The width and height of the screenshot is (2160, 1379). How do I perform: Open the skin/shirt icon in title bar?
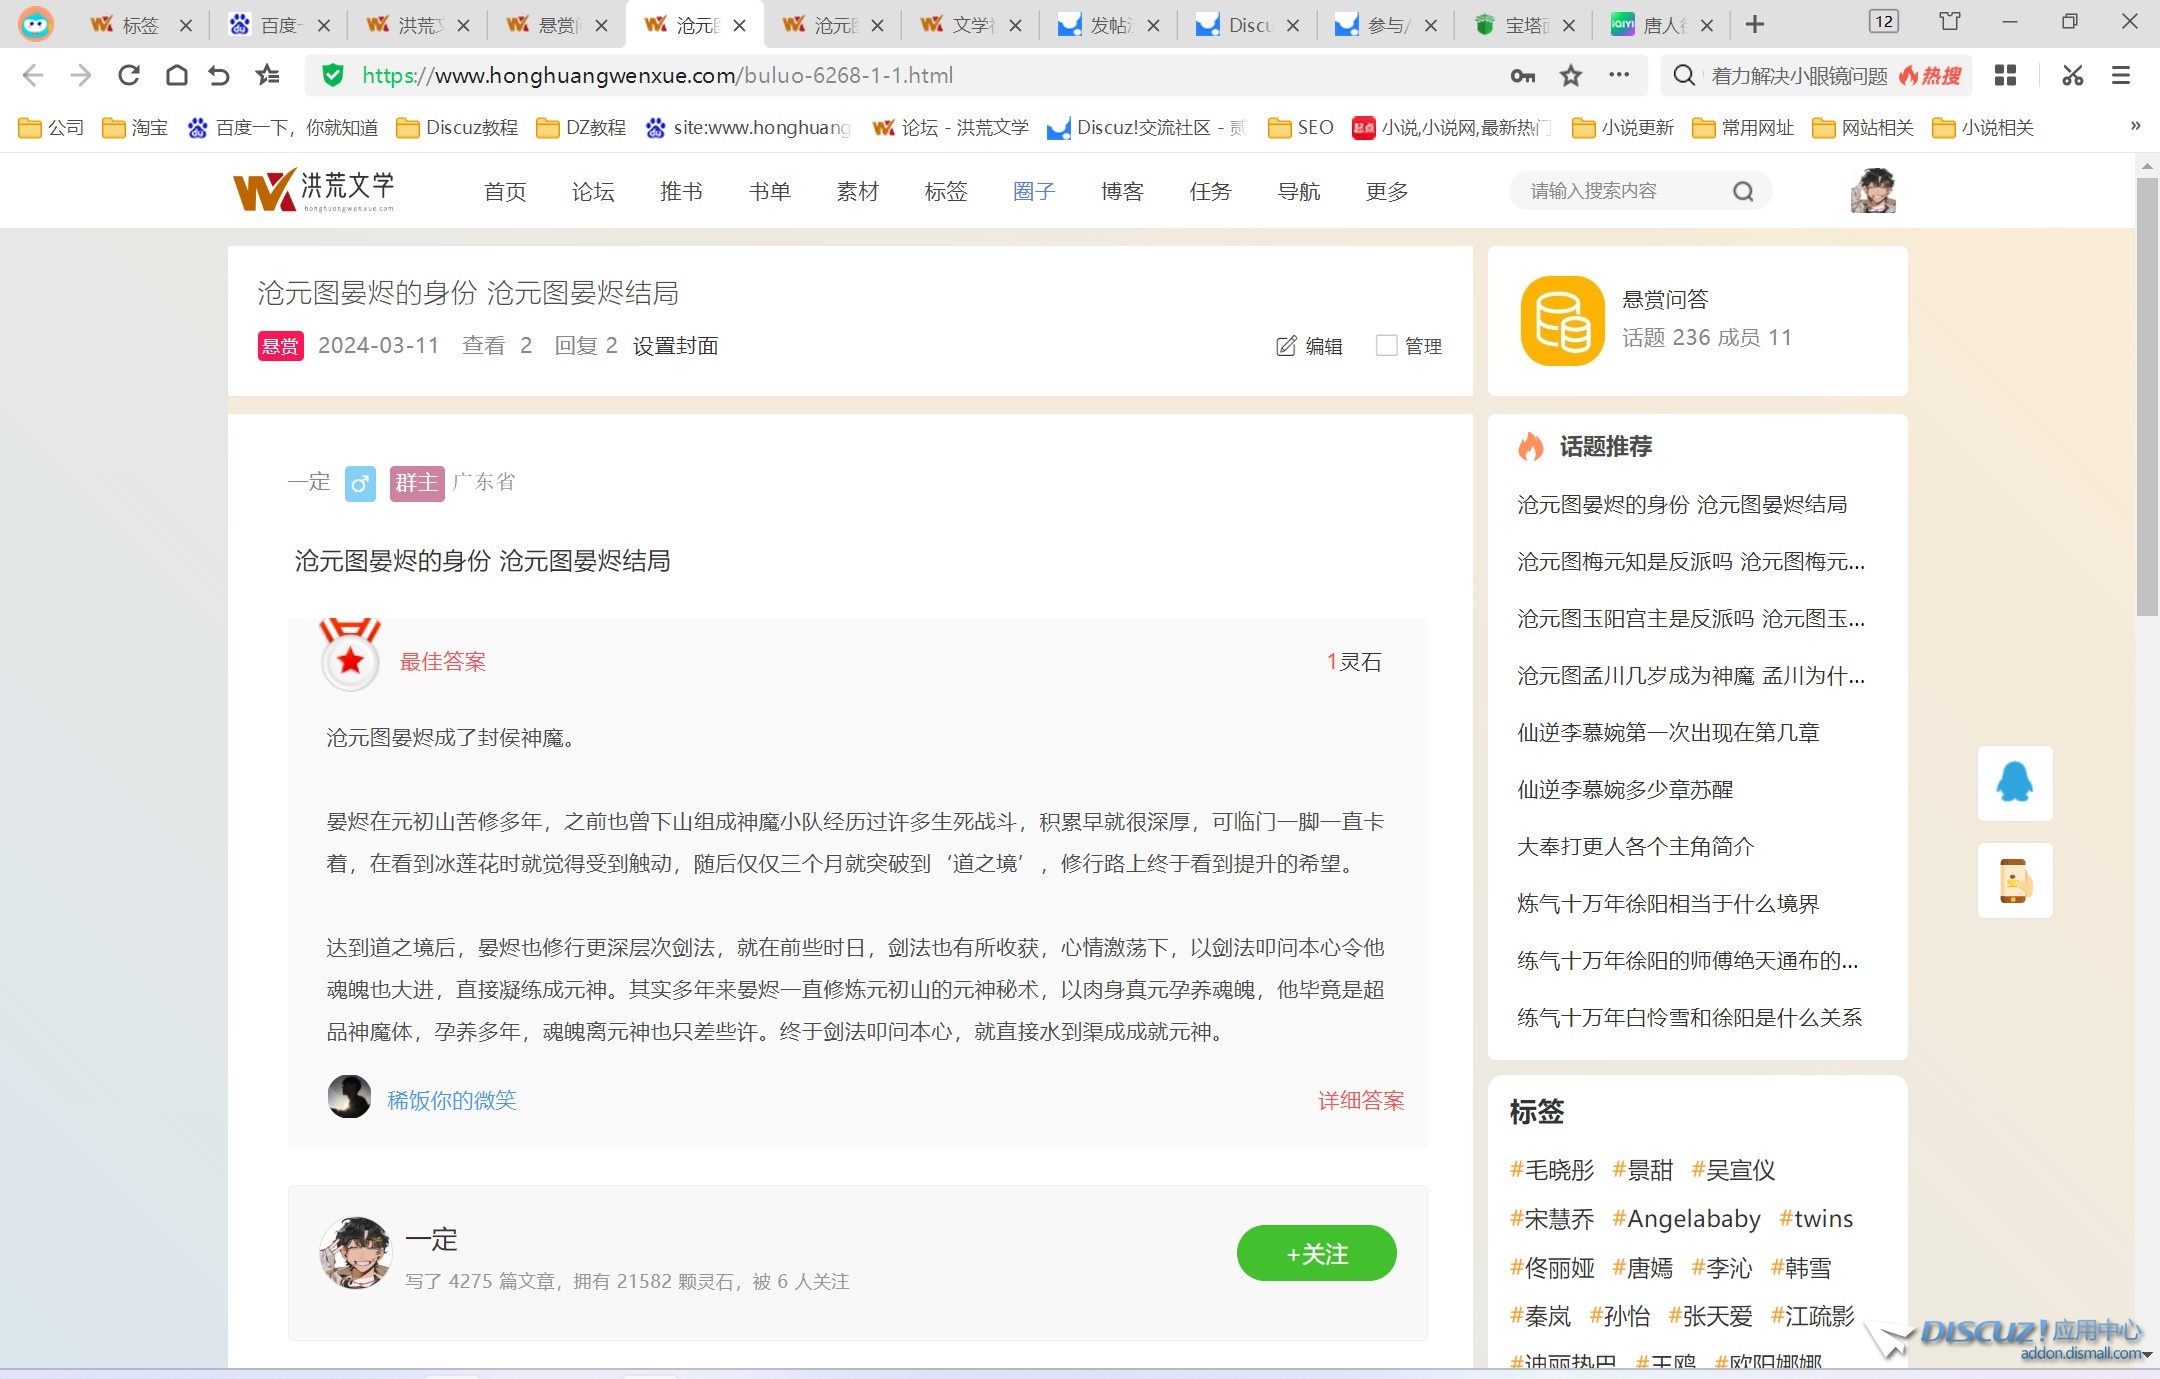point(1950,22)
